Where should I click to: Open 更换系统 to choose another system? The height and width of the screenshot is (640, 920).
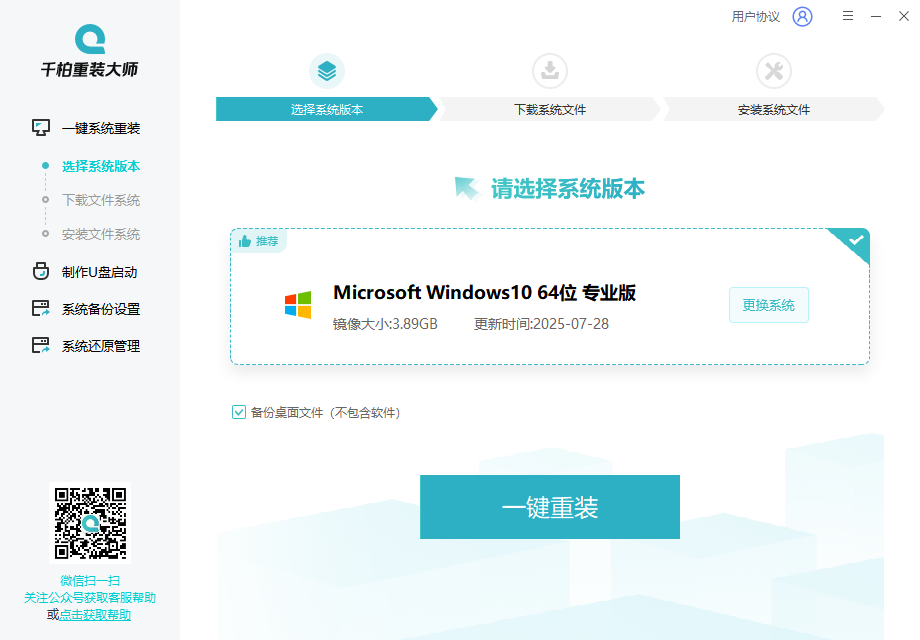tap(768, 305)
